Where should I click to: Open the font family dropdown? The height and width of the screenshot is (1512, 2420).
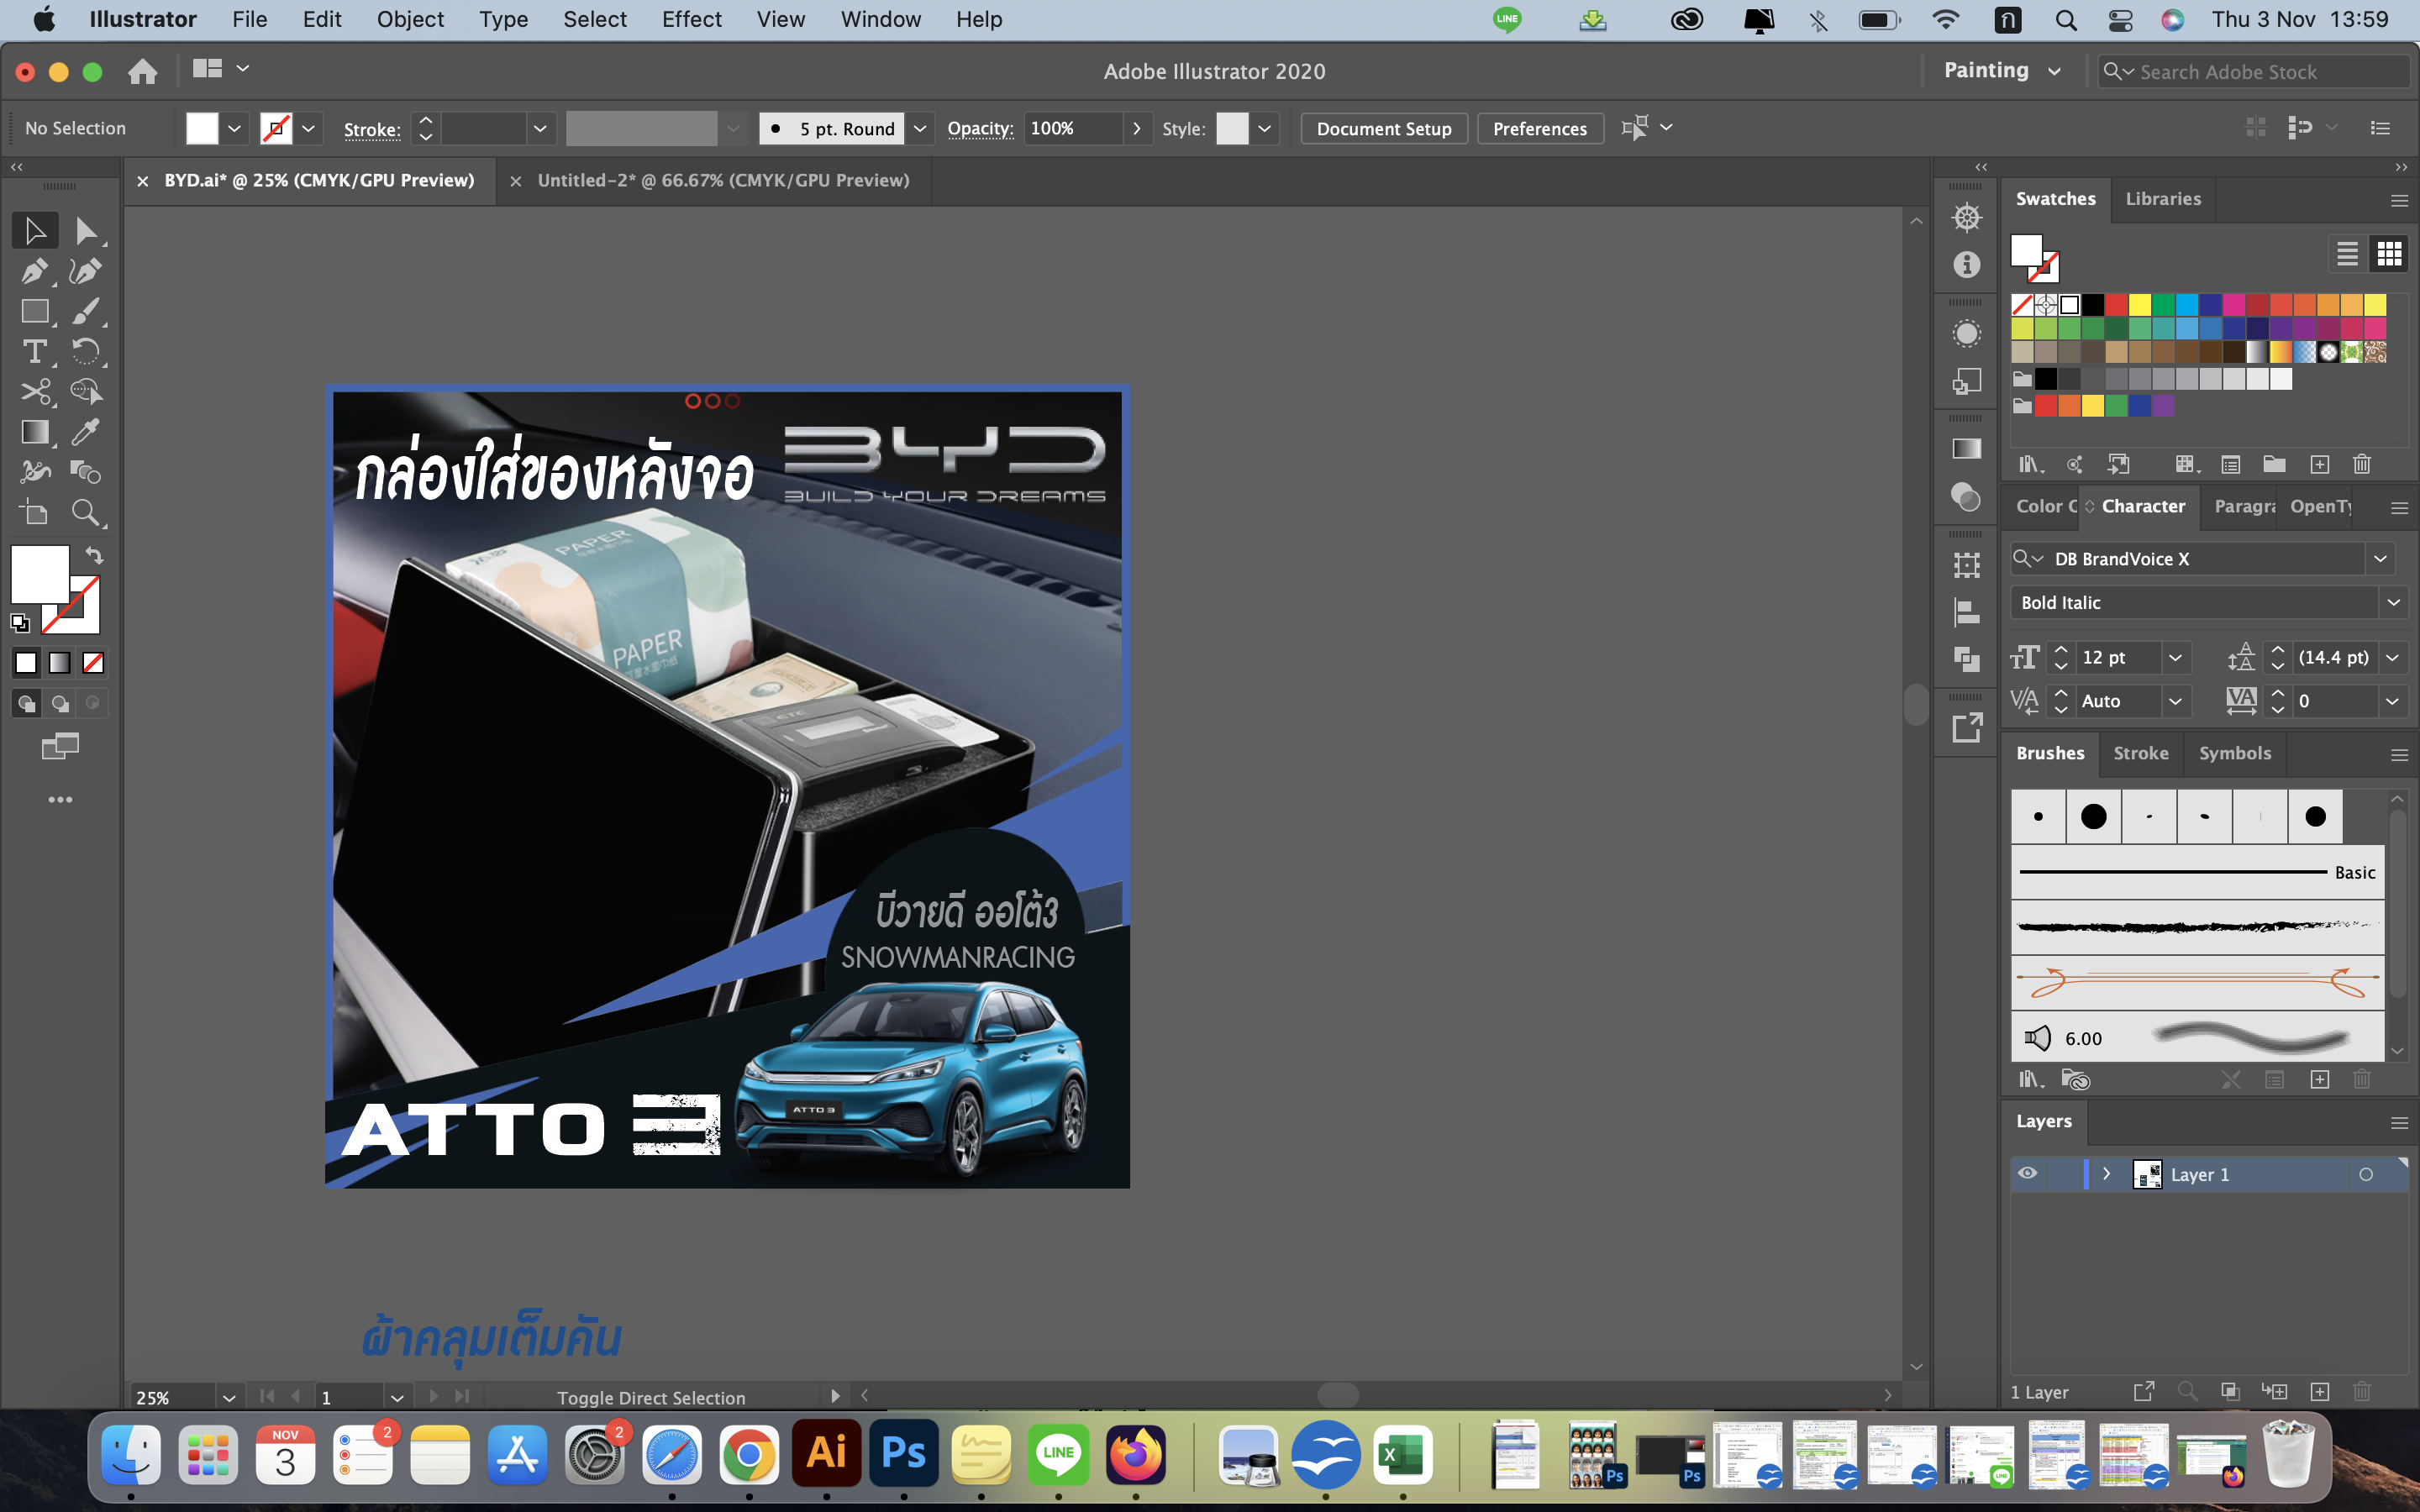tap(2381, 558)
